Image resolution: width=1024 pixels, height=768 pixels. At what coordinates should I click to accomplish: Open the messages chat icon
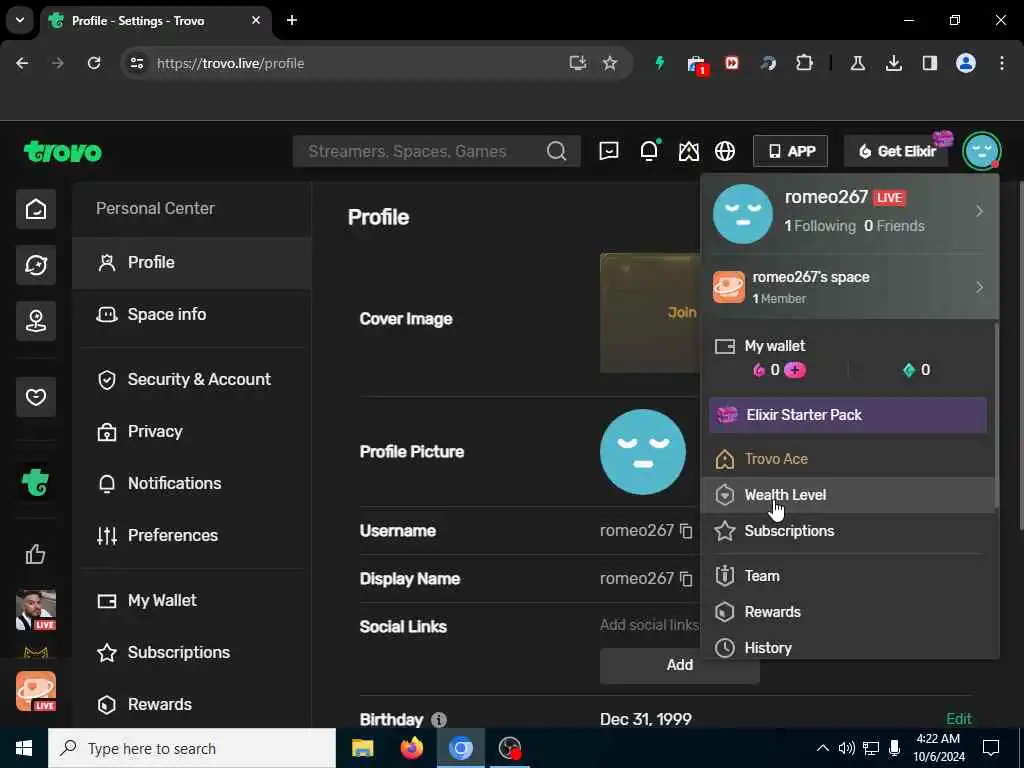(609, 152)
